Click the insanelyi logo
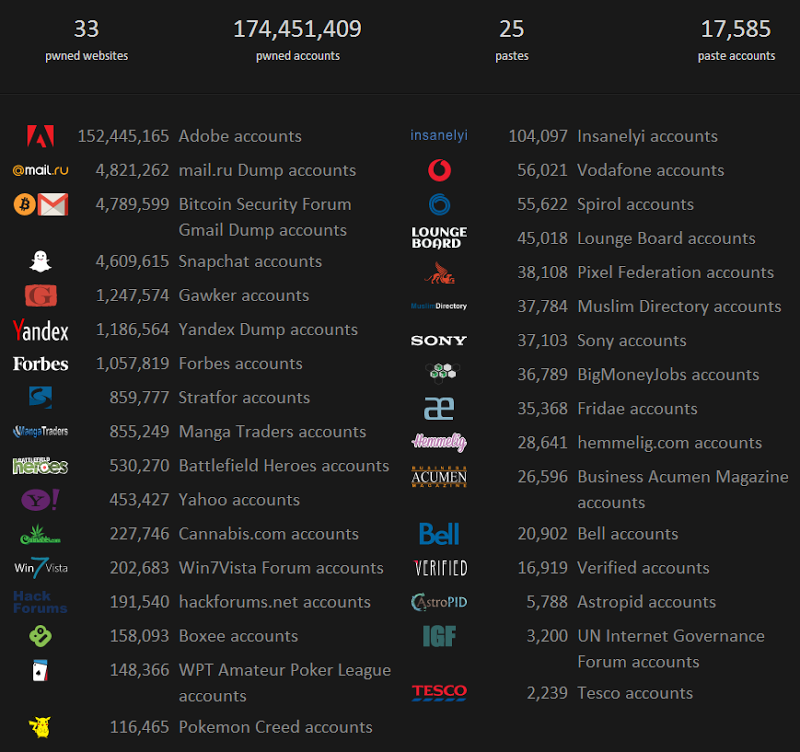This screenshot has height=752, width=800. (x=439, y=136)
